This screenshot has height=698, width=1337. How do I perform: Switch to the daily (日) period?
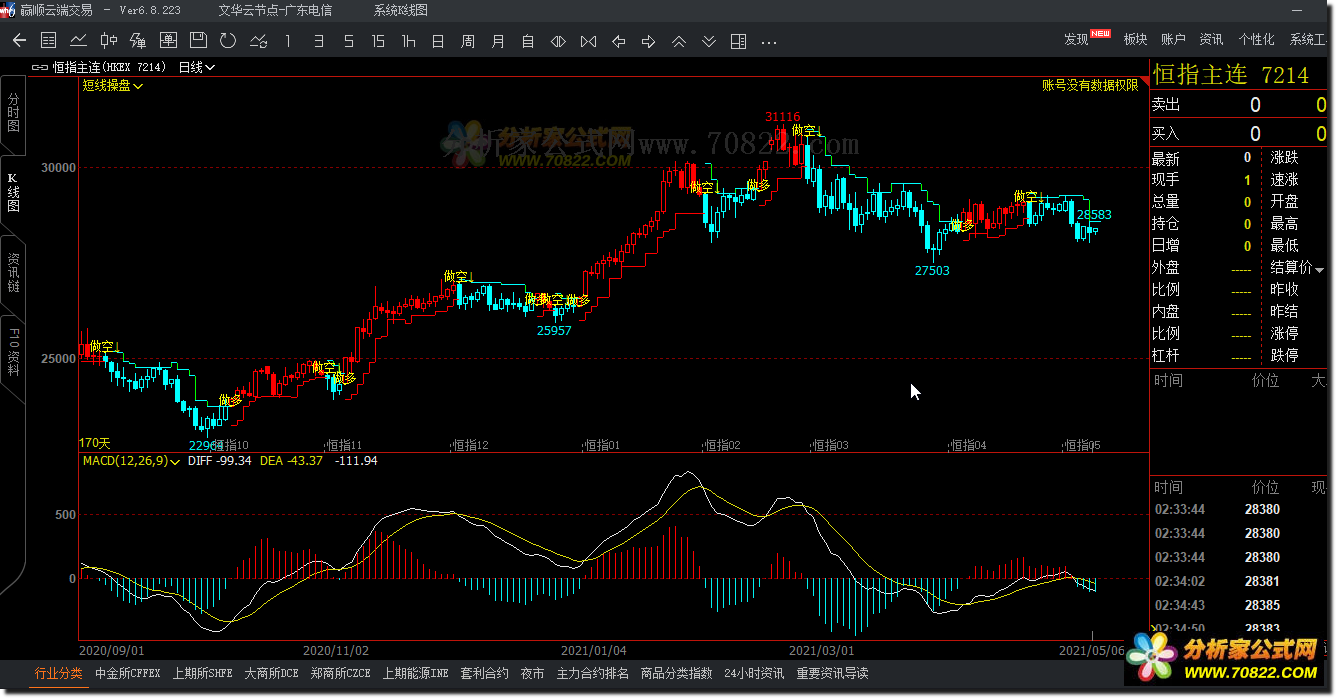438,41
